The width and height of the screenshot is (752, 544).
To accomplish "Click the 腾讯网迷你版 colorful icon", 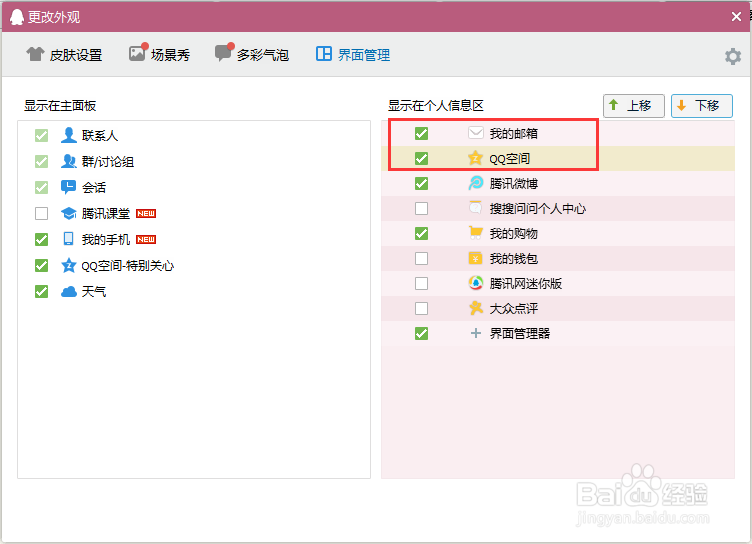I will tap(476, 283).
